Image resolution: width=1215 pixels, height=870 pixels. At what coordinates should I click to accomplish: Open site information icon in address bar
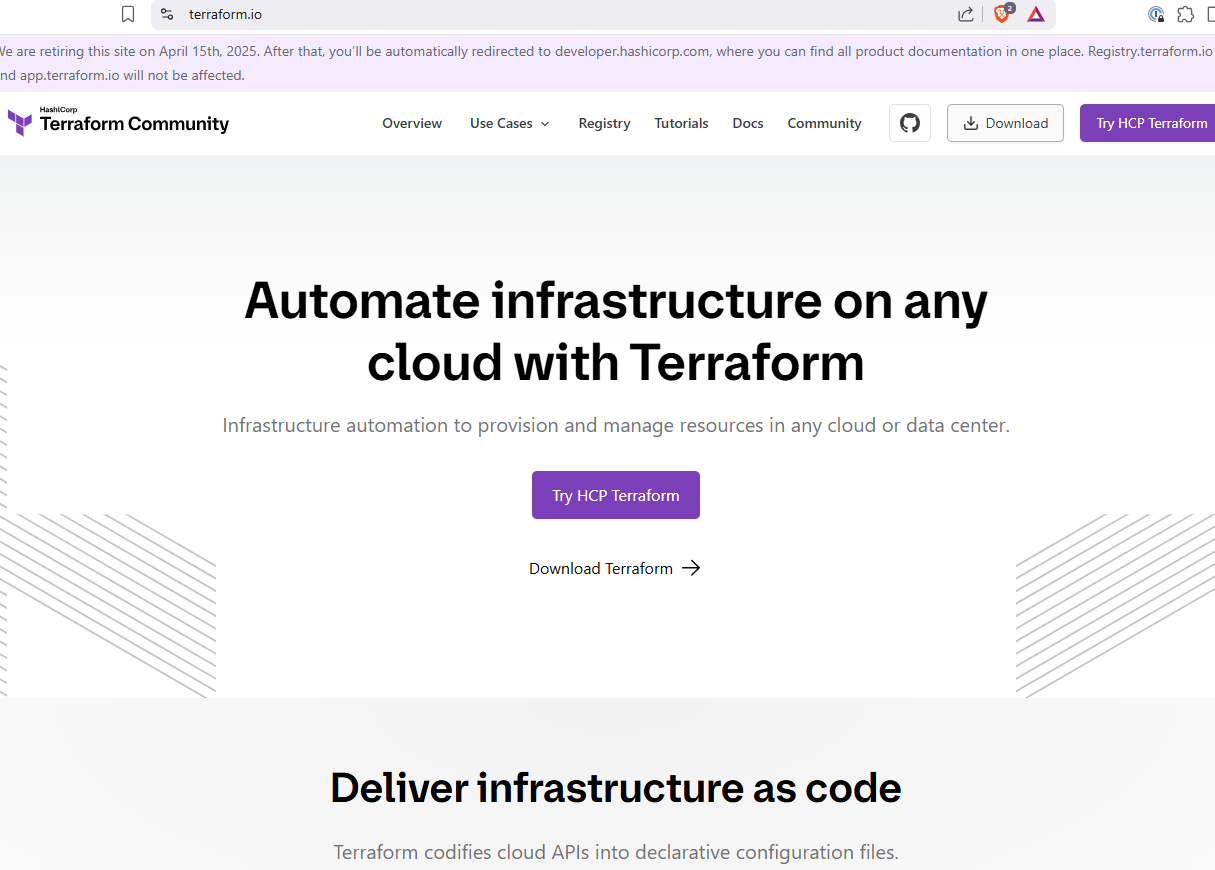pos(167,14)
